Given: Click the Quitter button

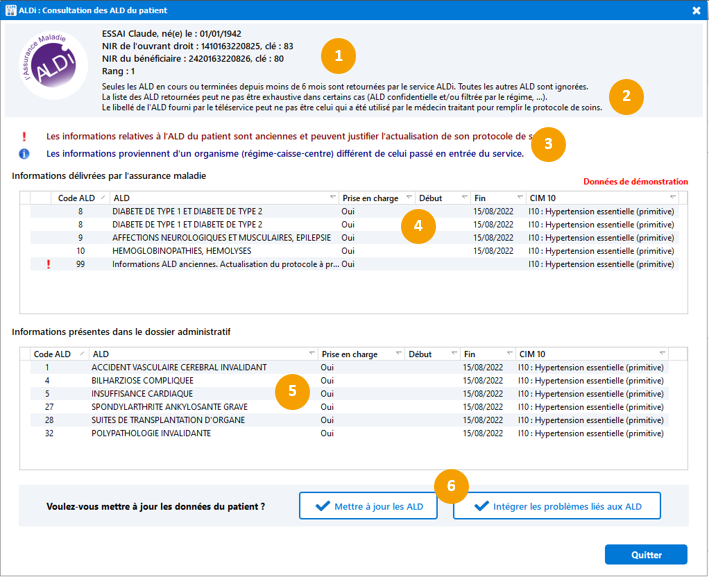Looking at the screenshot, I should coord(646,554).
